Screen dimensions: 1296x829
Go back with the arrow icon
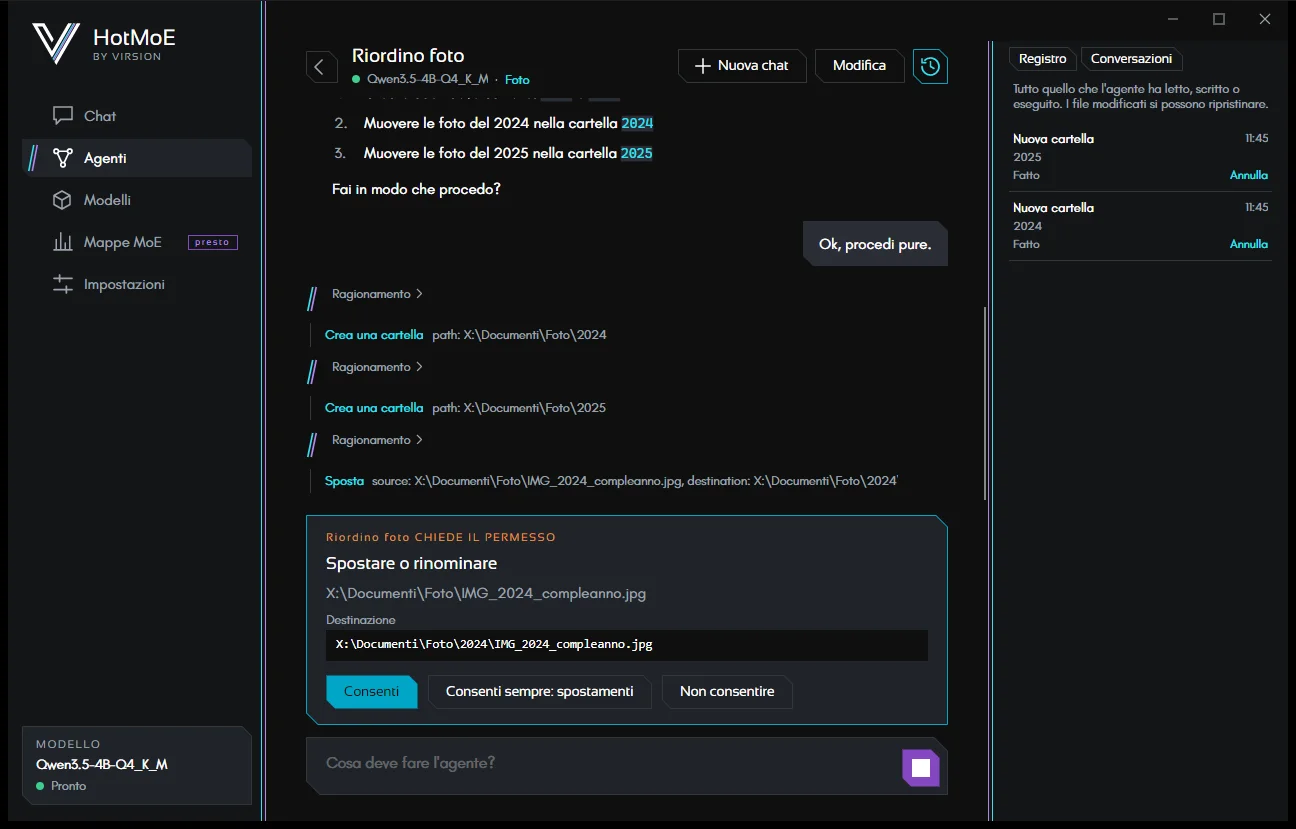pos(320,67)
